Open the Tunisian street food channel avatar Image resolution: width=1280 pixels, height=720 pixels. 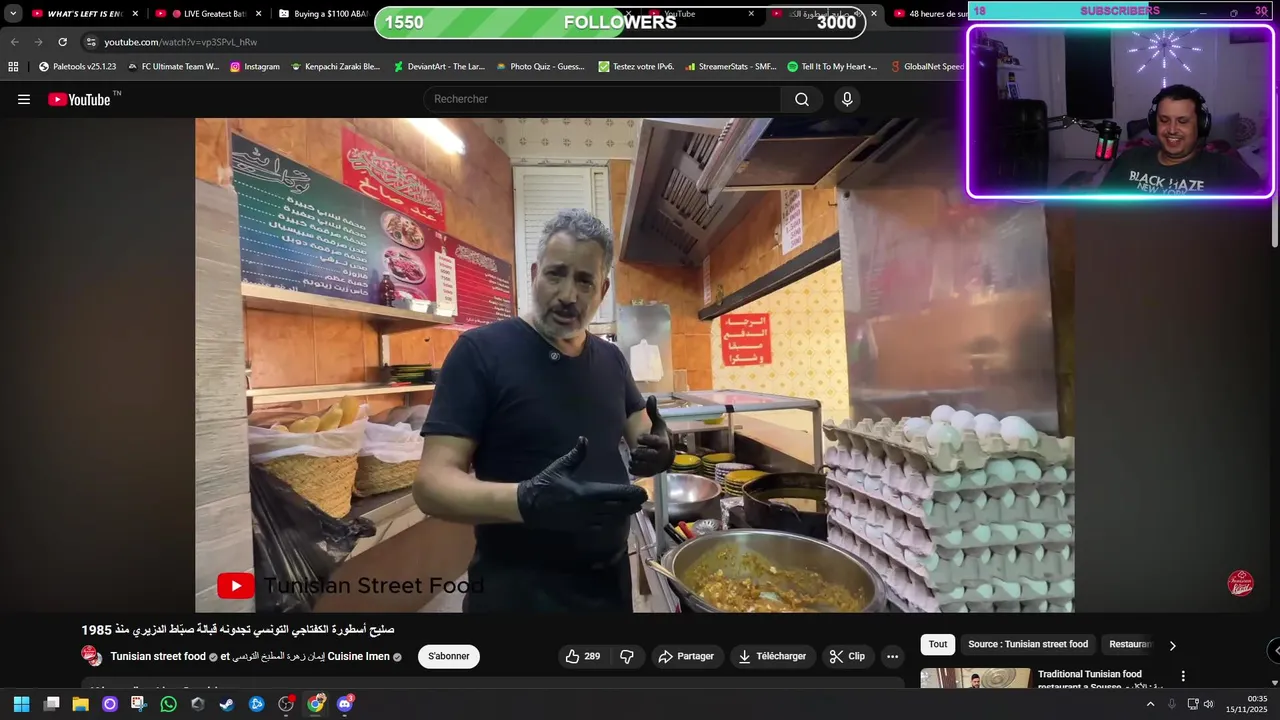click(x=91, y=656)
